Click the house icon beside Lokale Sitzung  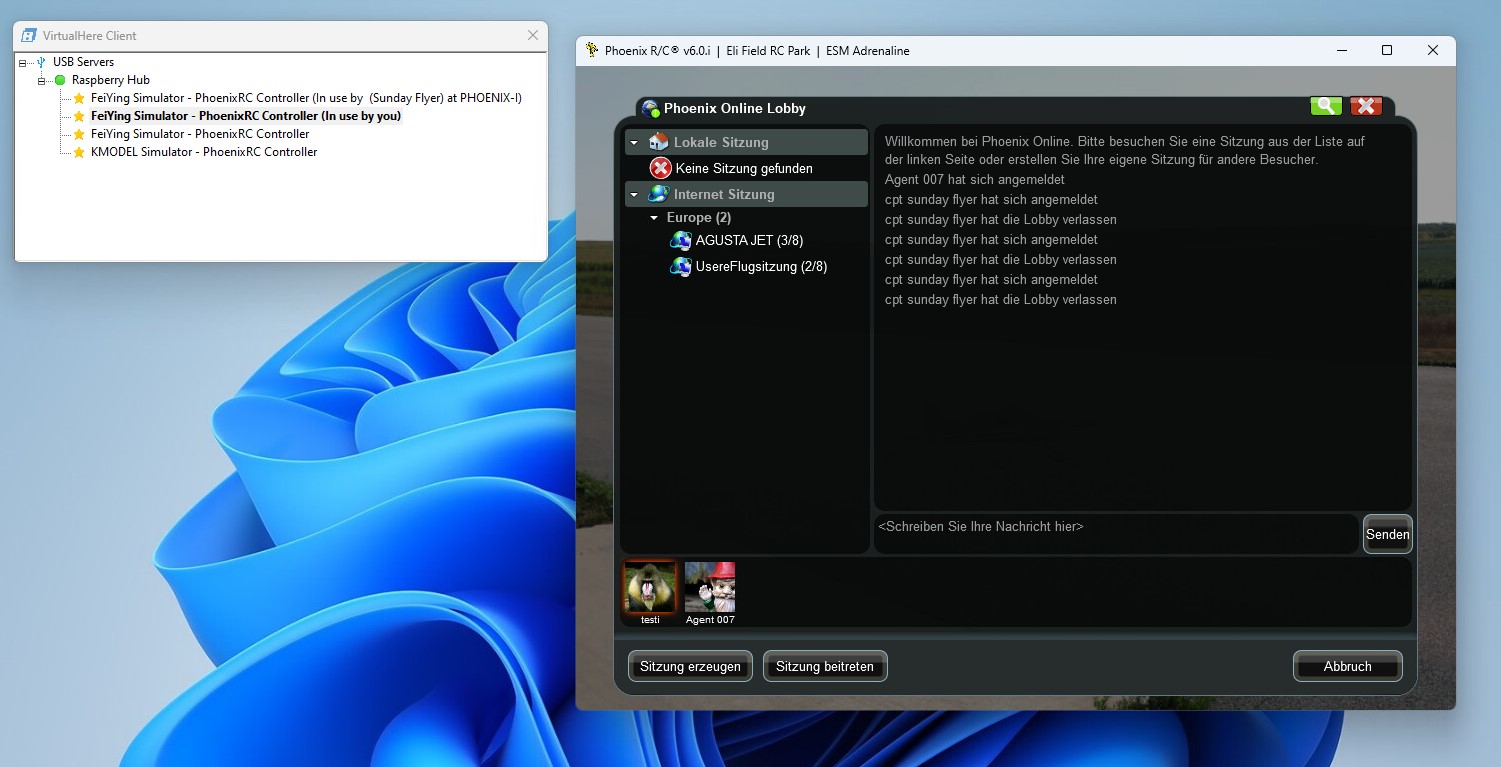pyautogui.click(x=658, y=142)
